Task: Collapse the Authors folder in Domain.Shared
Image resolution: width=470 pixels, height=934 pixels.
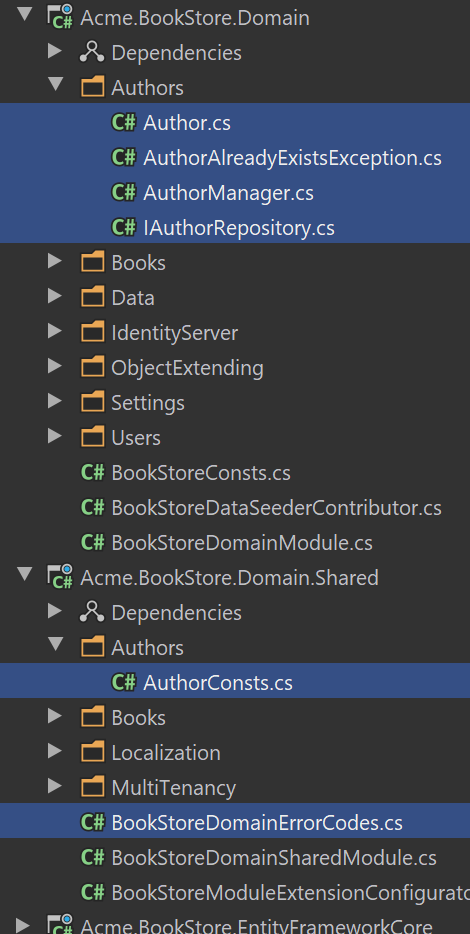Action: pos(56,645)
